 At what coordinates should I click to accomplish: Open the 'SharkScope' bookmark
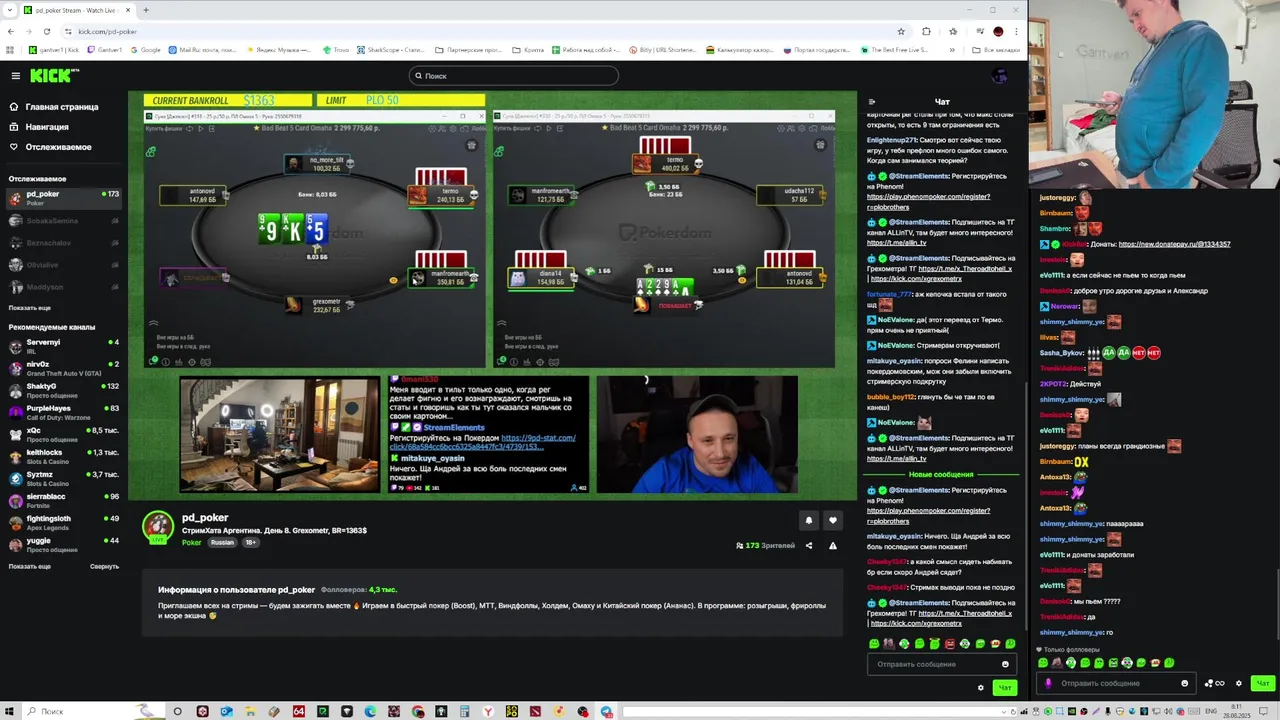pos(391,50)
